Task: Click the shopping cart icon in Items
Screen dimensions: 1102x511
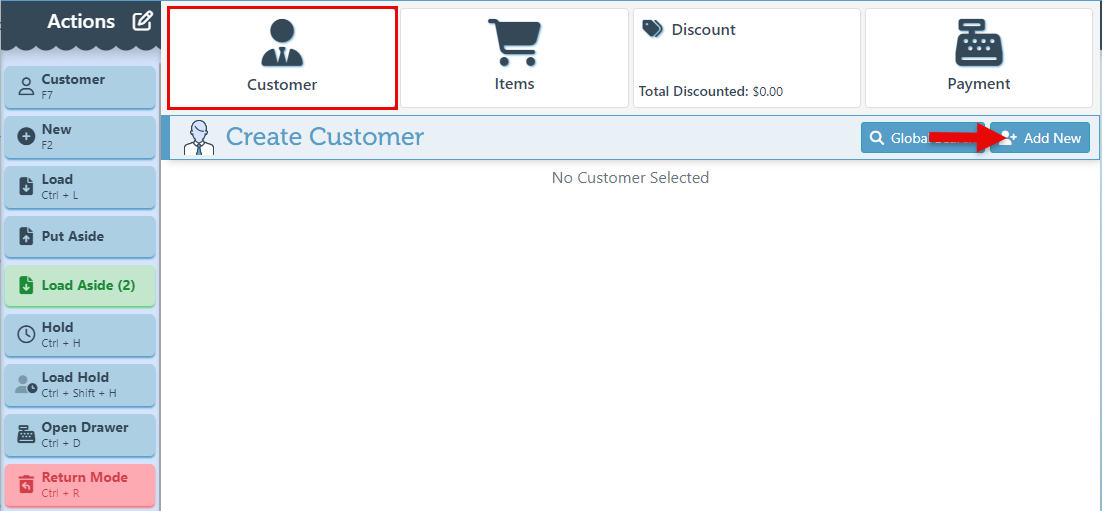Action: (x=514, y=44)
